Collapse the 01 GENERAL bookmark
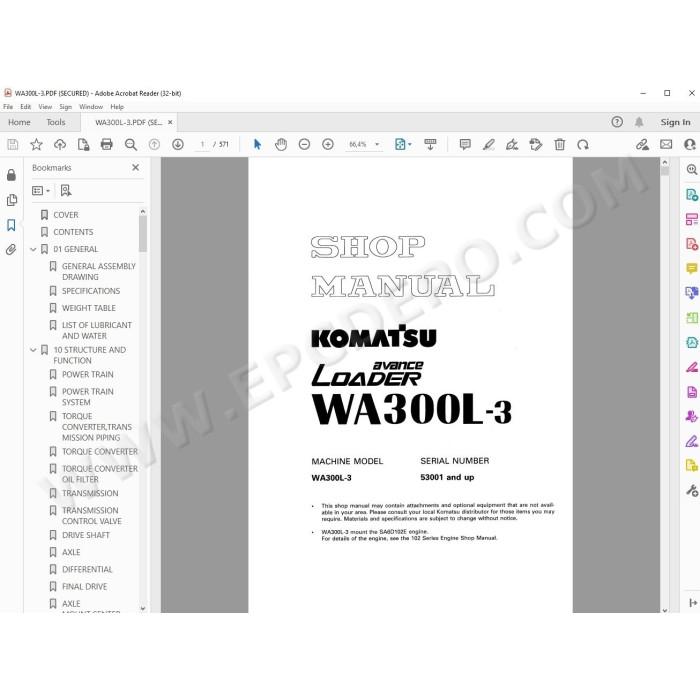This screenshot has width=700, height=700. tap(33, 250)
